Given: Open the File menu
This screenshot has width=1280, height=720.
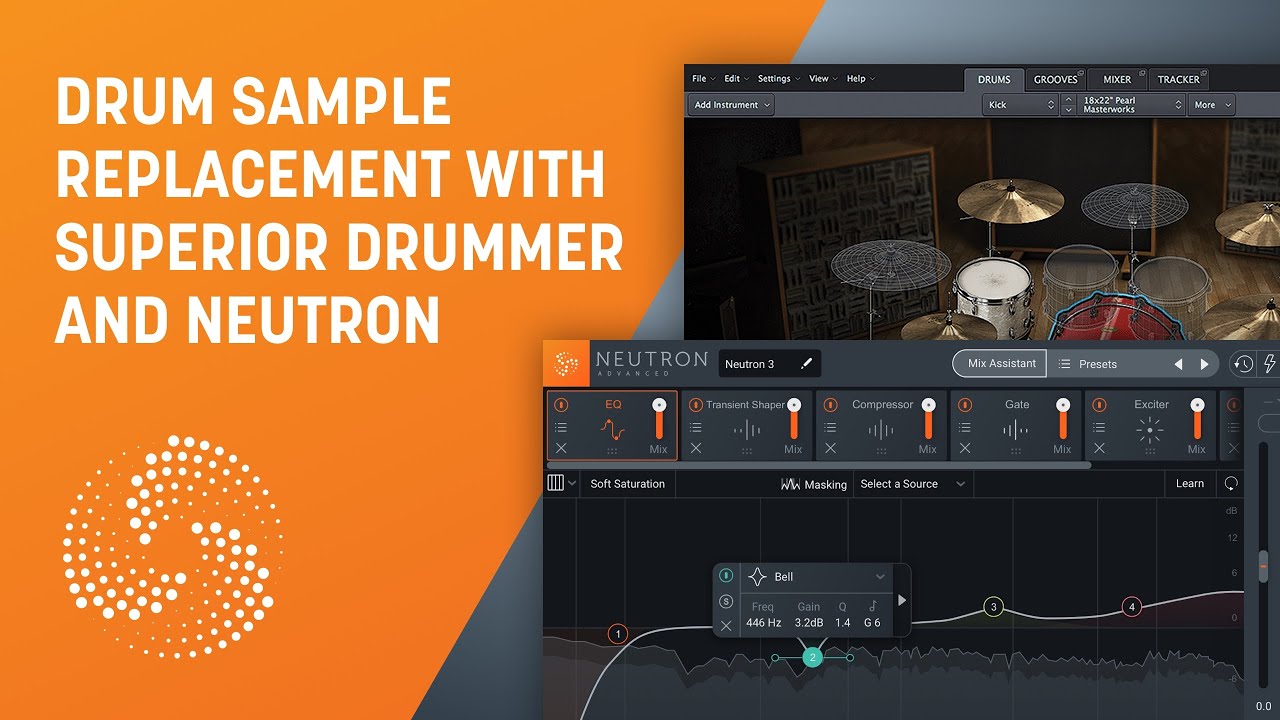Looking at the screenshot, I should click(x=702, y=79).
